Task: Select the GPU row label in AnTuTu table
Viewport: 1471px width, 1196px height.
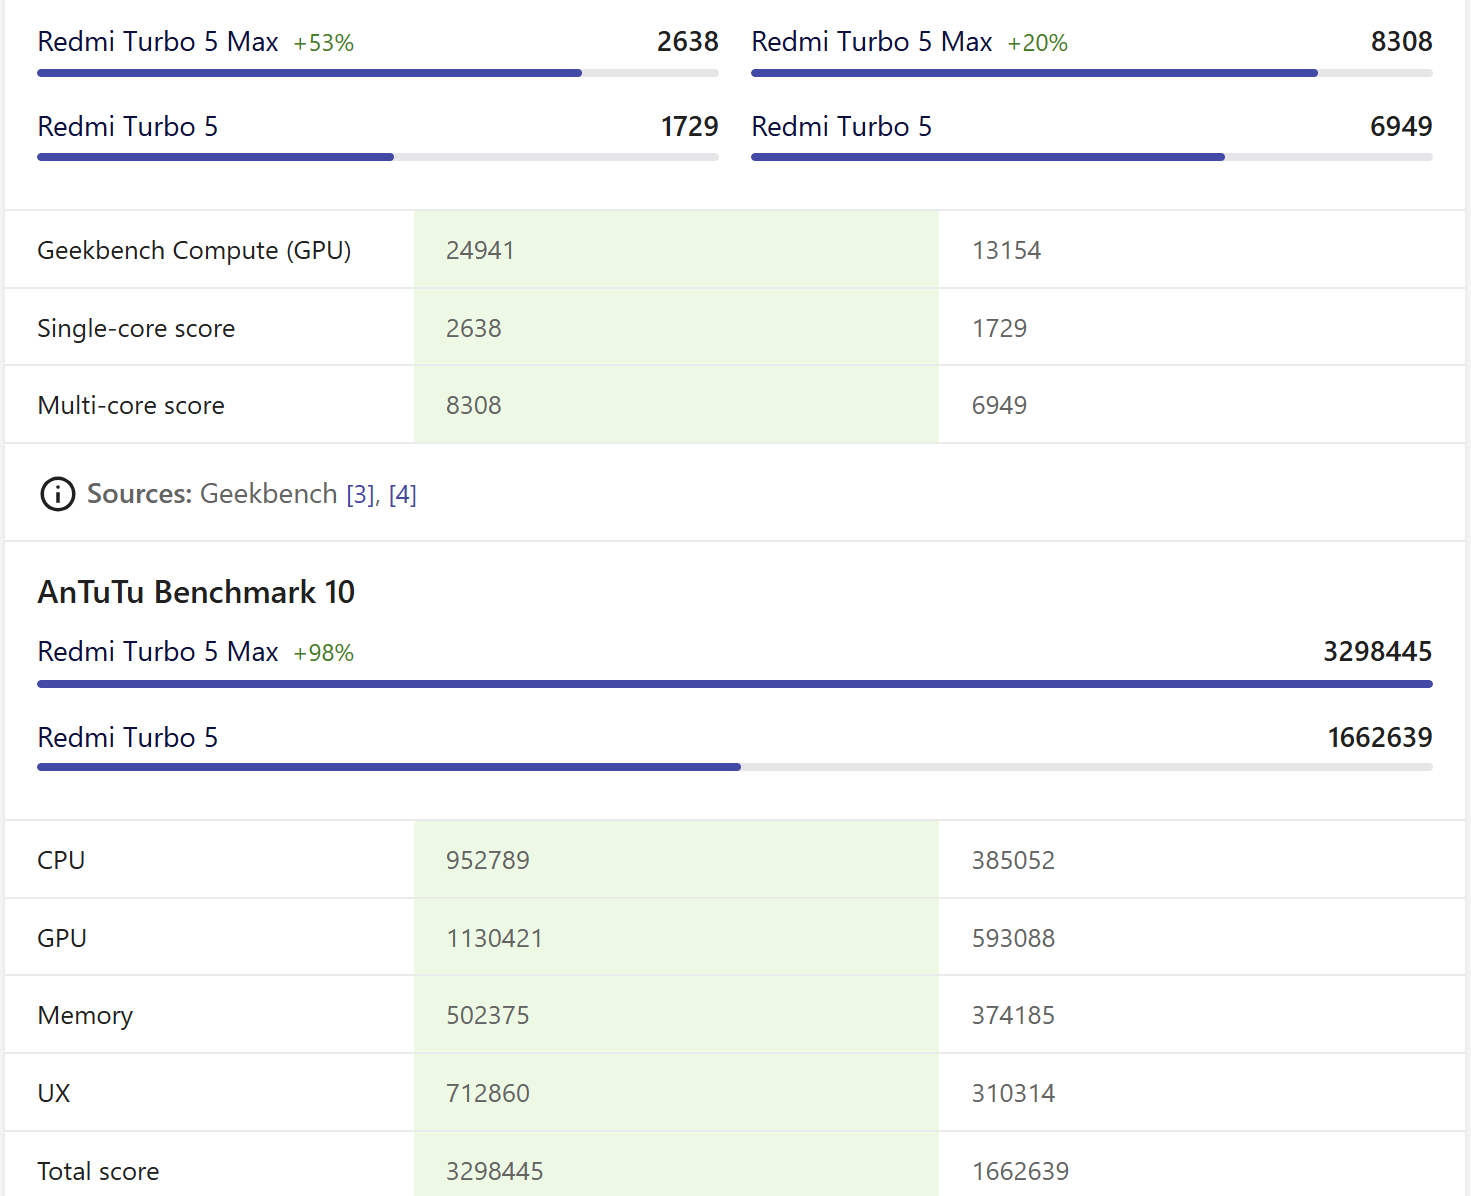Action: click(62, 938)
